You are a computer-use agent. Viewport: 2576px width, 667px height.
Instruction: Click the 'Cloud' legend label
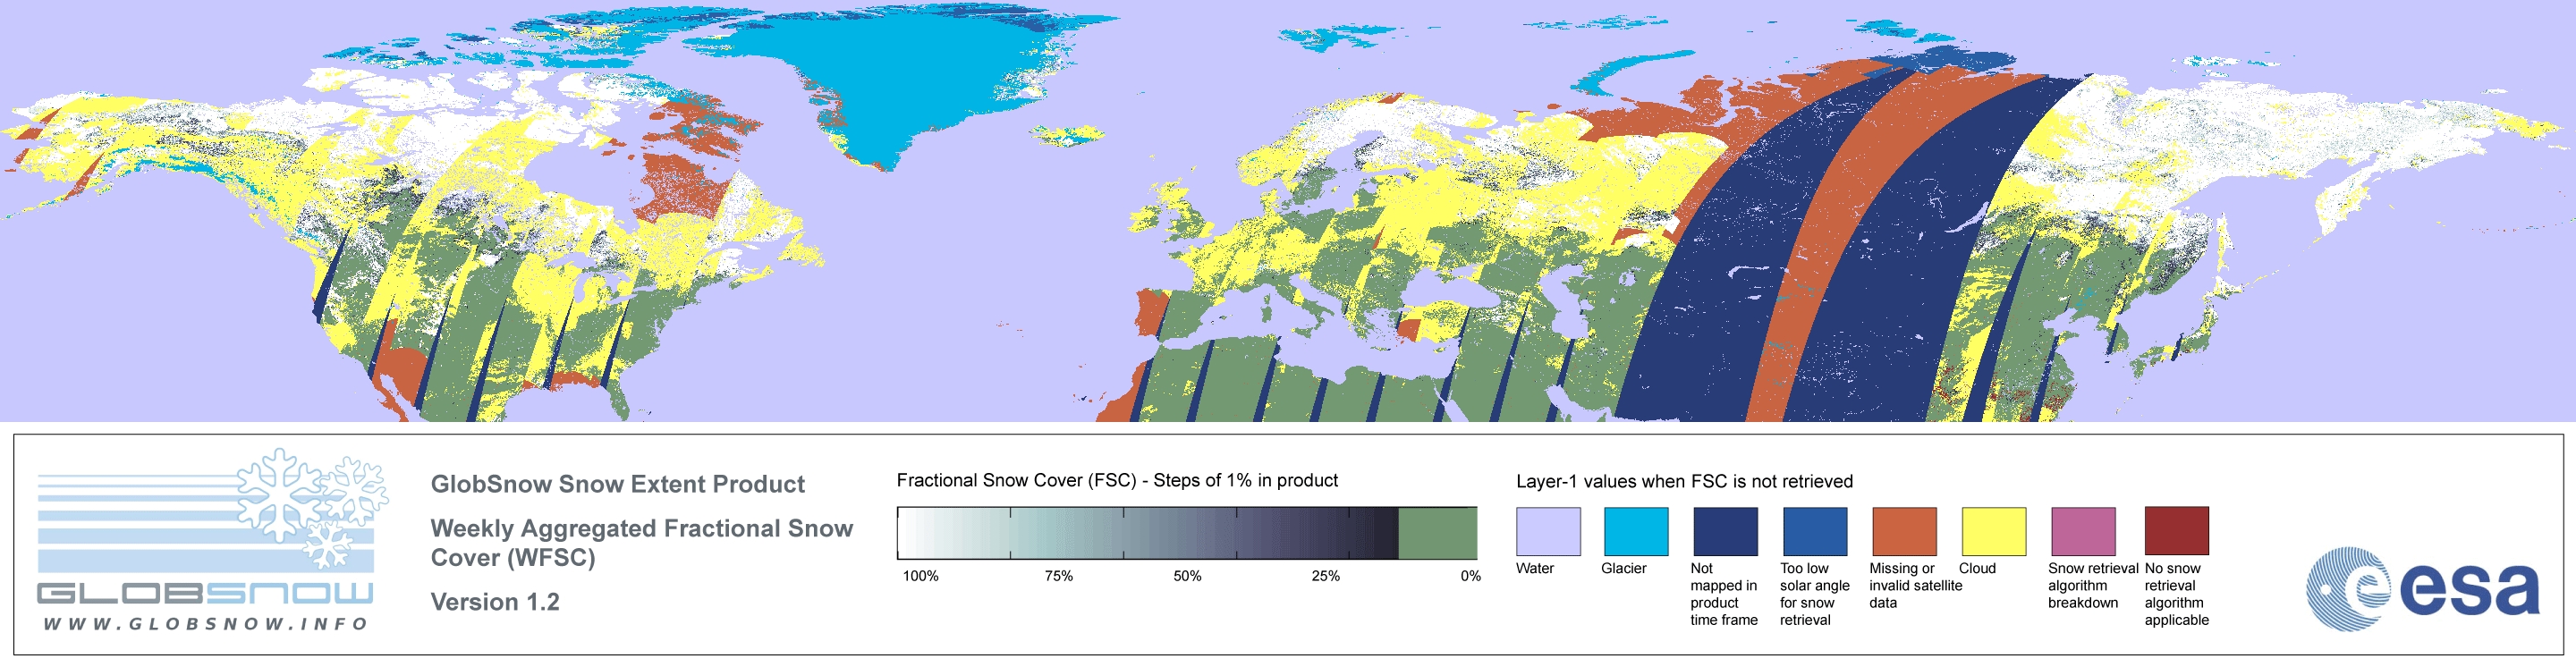coord(1977,568)
